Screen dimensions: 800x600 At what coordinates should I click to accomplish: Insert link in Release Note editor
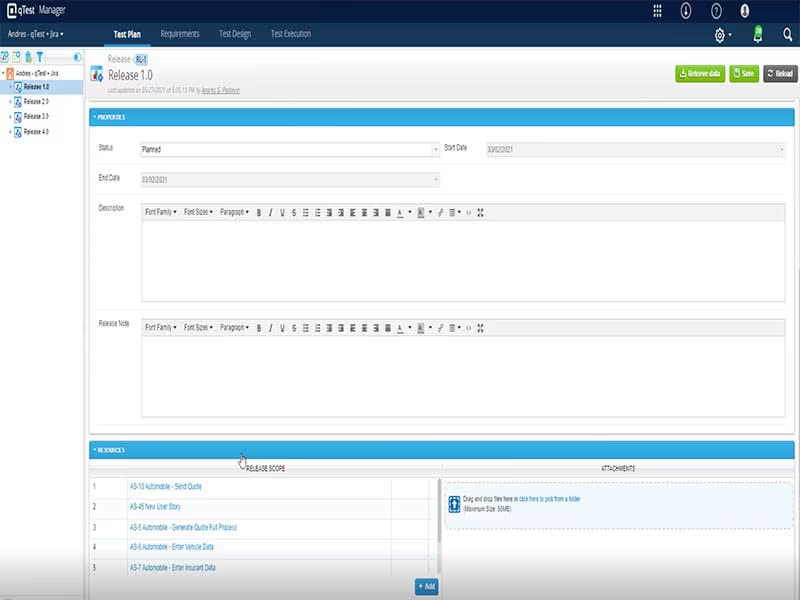click(440, 328)
